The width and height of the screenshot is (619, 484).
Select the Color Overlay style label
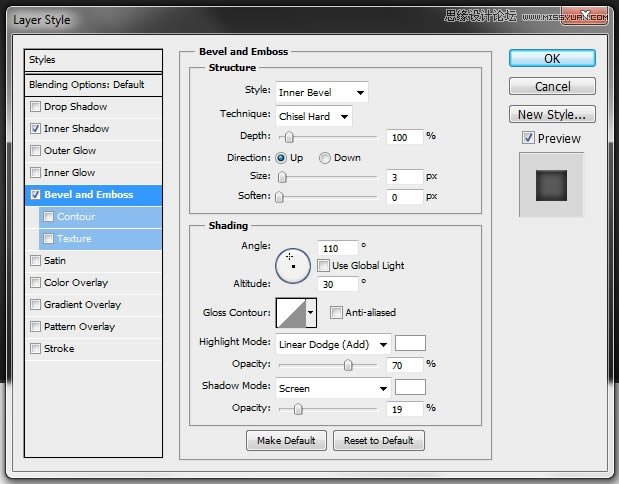click(76, 283)
